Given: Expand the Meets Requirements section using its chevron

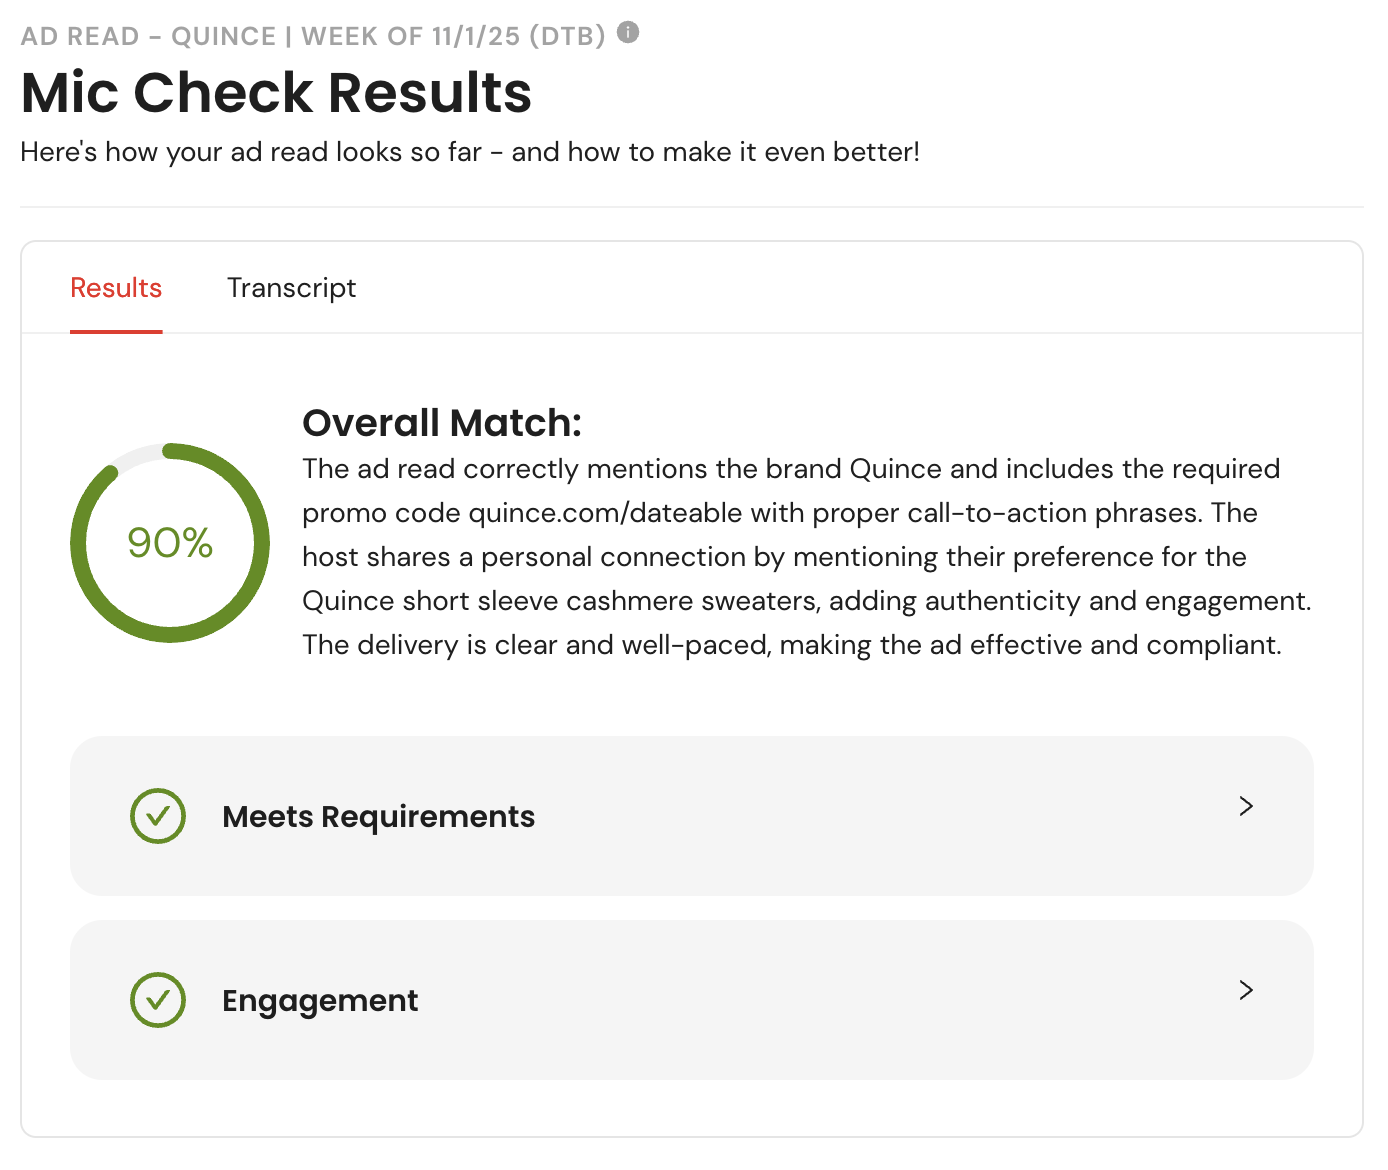Looking at the screenshot, I should tap(1245, 806).
